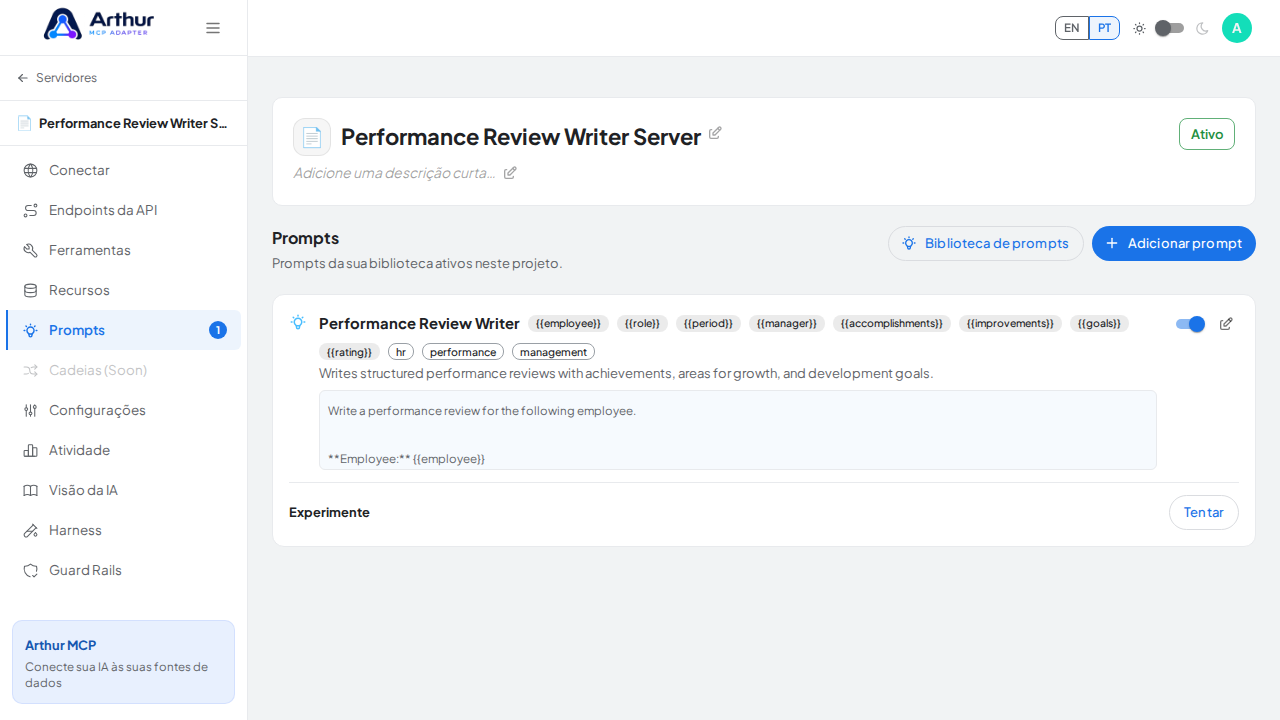Screen dimensions: 1280x720
Task: Go to Ferramentas in the sidebar
Action: click(x=123, y=250)
